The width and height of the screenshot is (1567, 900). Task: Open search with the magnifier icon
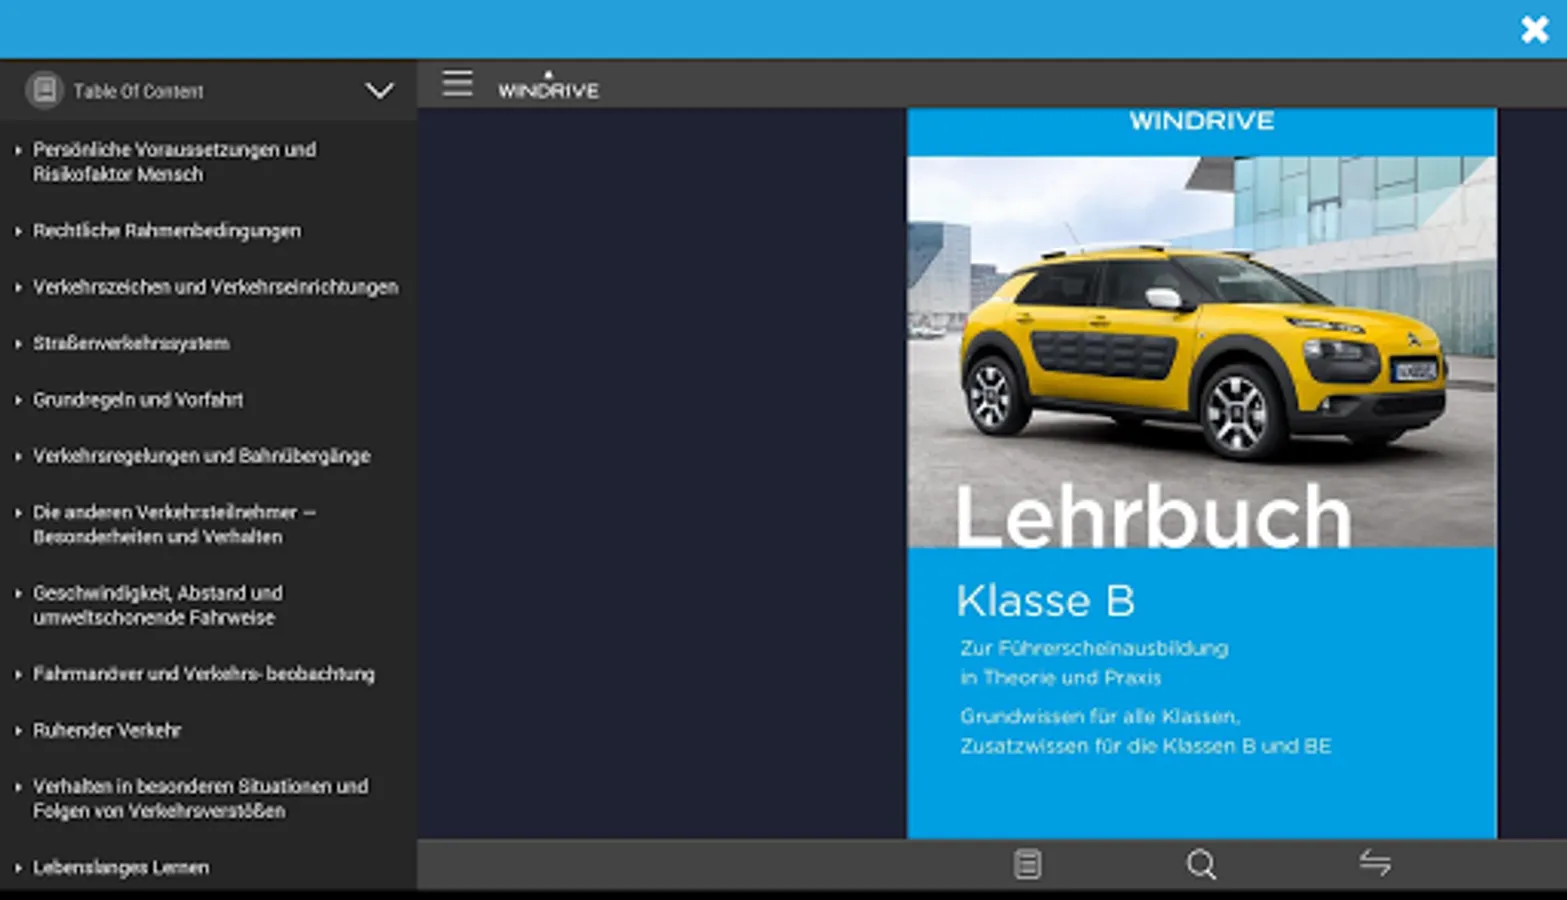(x=1201, y=864)
